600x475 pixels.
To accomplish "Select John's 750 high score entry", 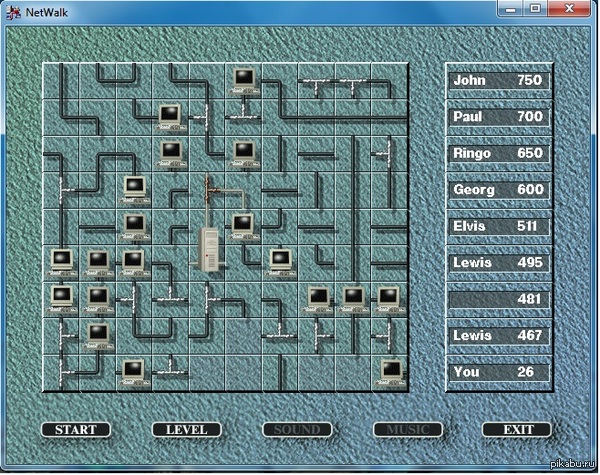I will click(x=497, y=80).
